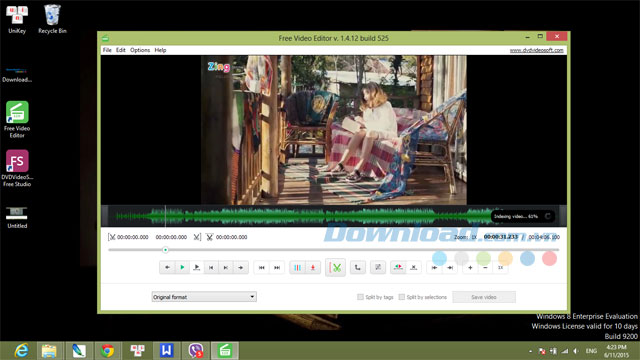Click the green scissors cut button
This screenshot has width=640, height=360.
tap(336, 267)
